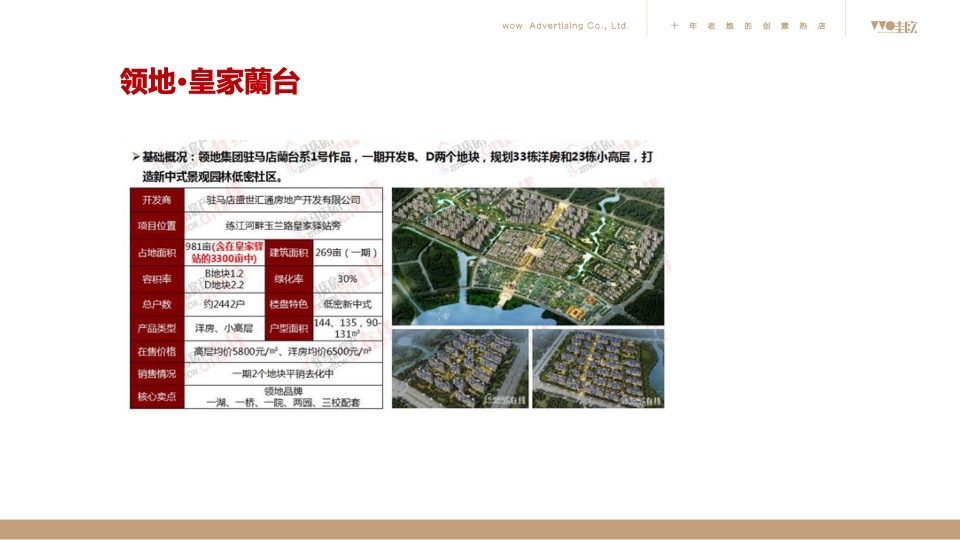Select the cell 低密新中式
Image resolution: width=960 pixels, height=540 pixels.
pos(347,304)
